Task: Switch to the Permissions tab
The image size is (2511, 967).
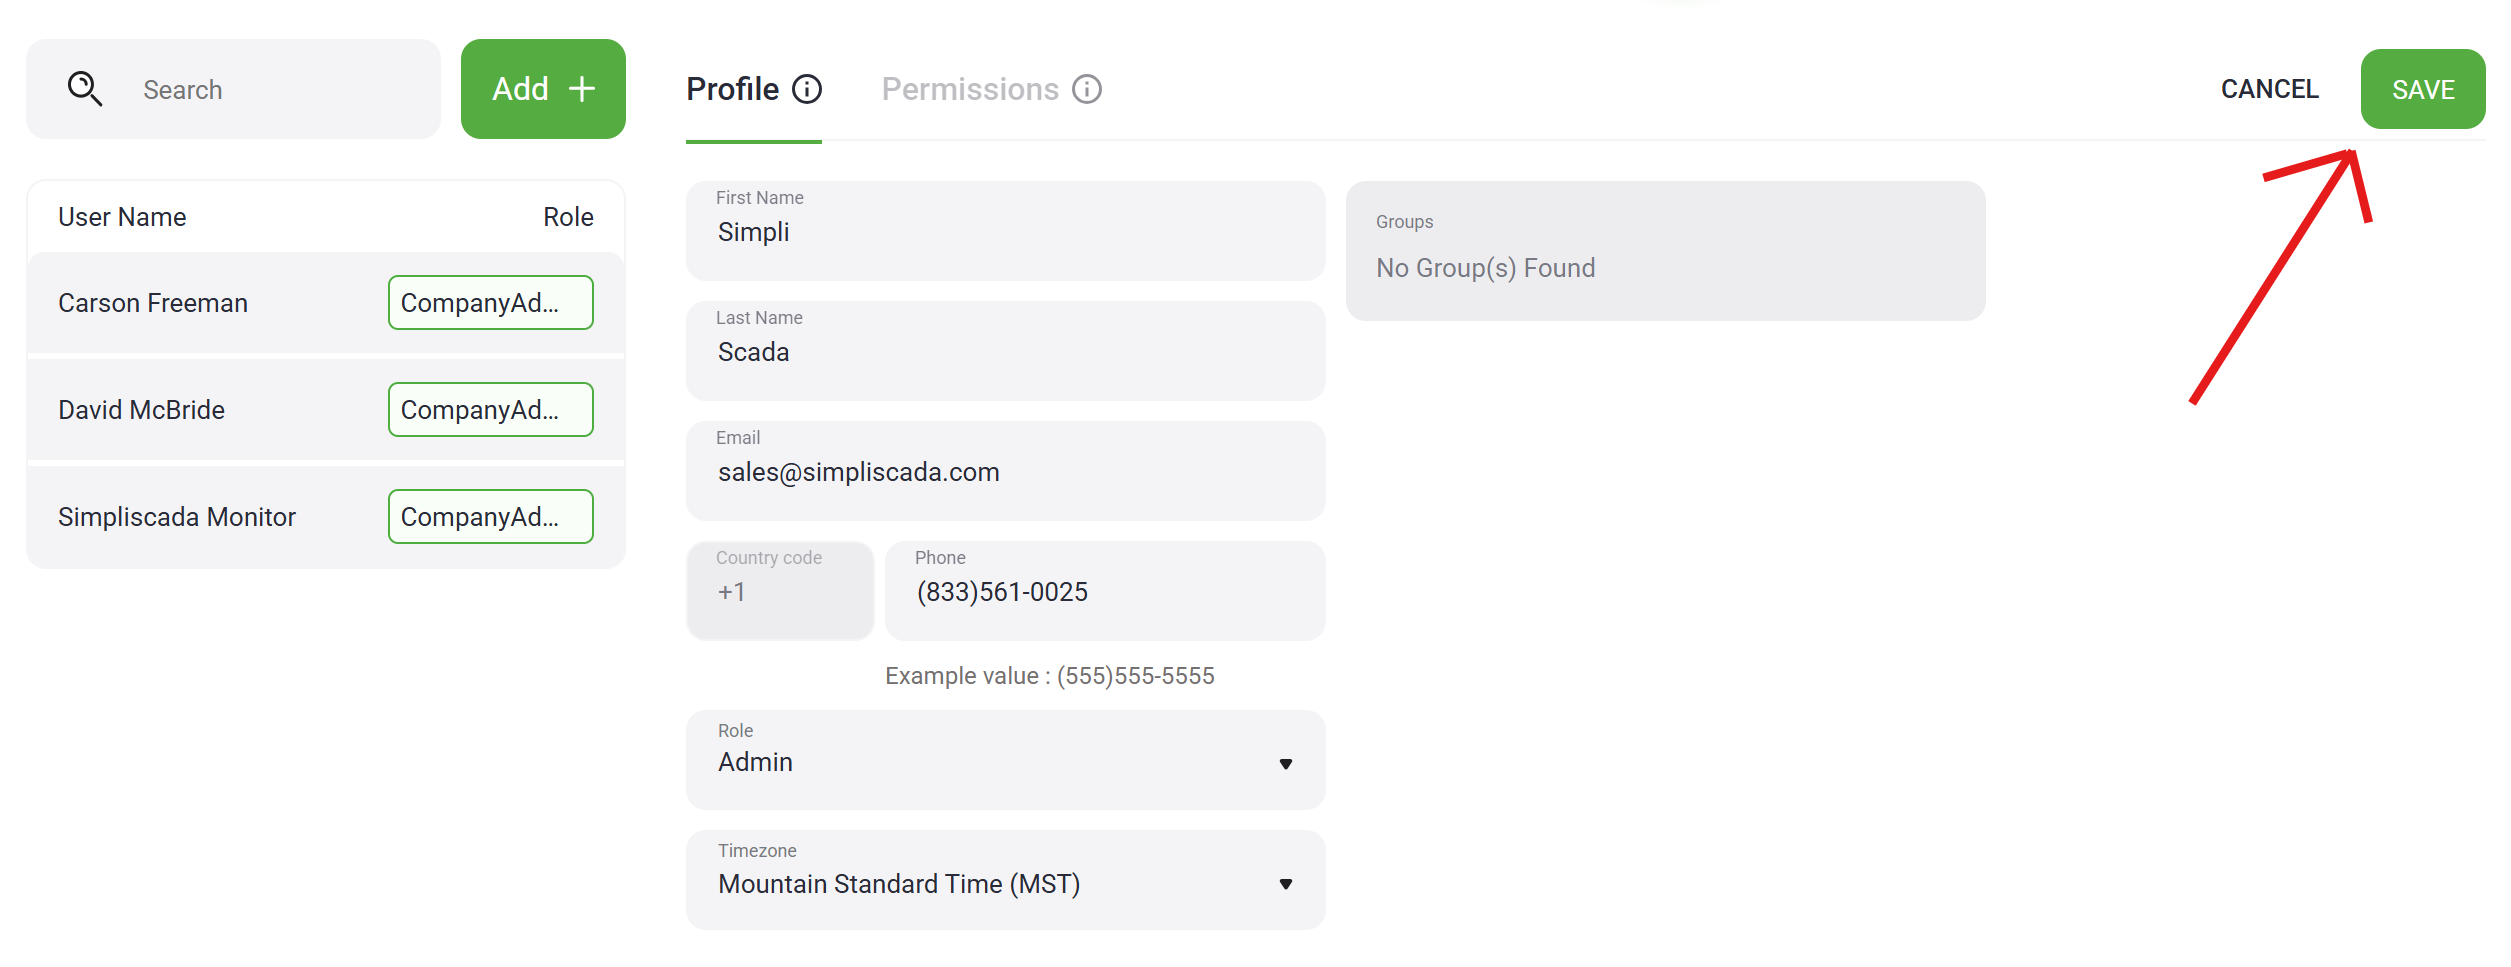Action: coord(969,89)
